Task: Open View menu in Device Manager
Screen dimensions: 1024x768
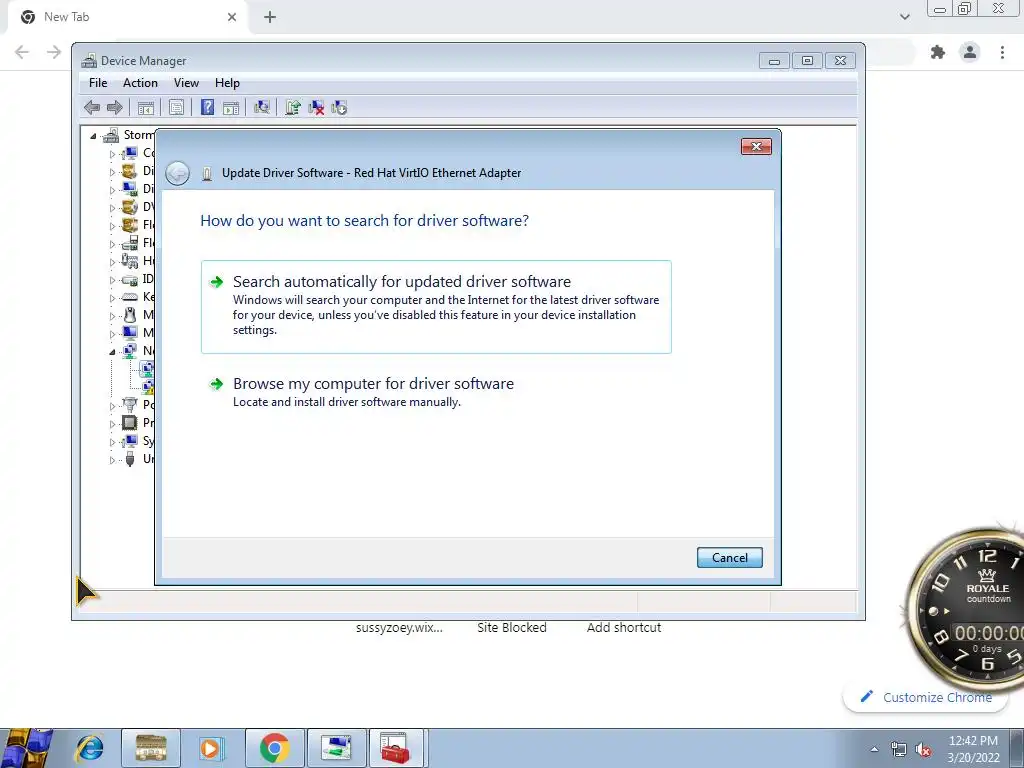Action: click(x=186, y=83)
